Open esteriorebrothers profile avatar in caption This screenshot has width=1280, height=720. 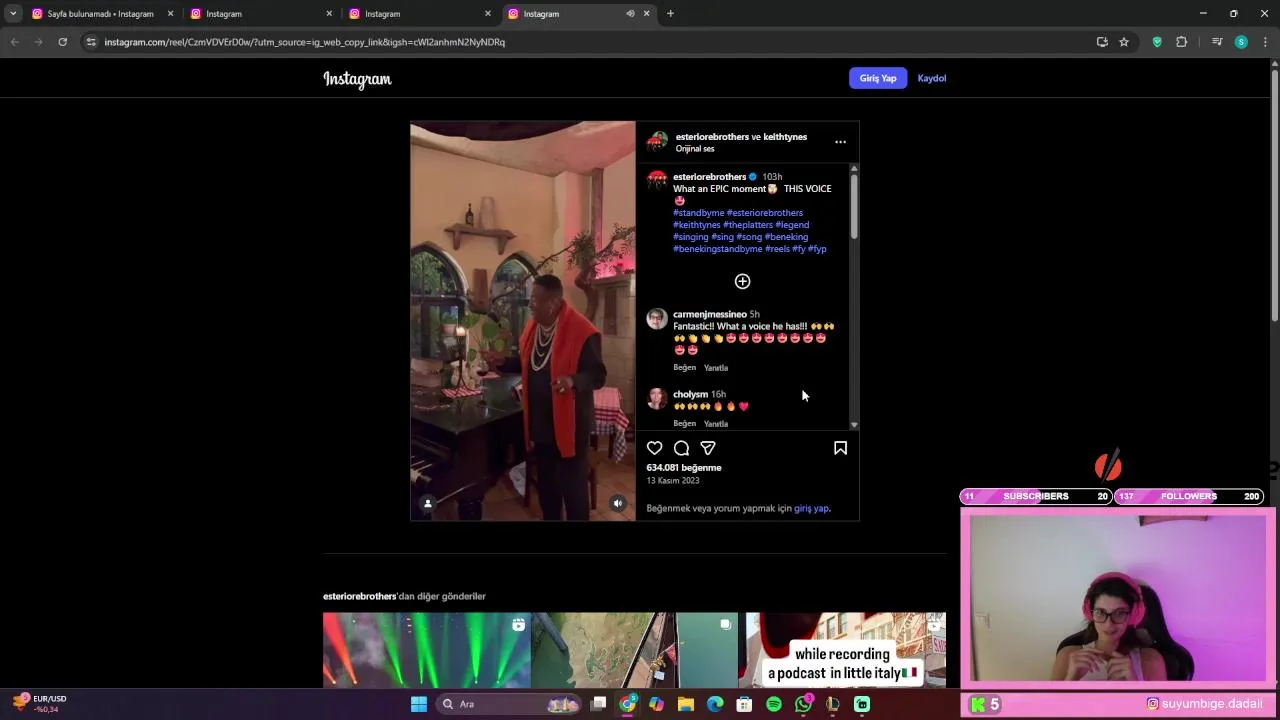(x=657, y=180)
